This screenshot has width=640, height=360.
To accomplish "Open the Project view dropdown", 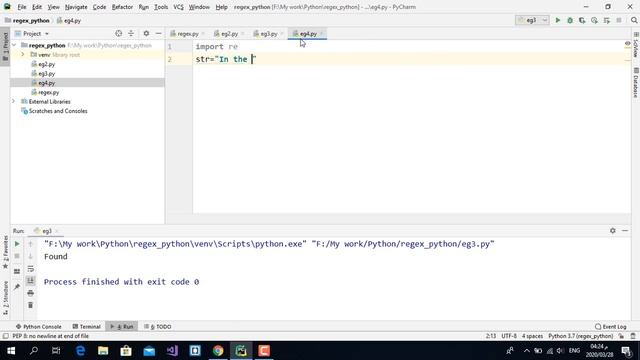I will click(x=32, y=33).
